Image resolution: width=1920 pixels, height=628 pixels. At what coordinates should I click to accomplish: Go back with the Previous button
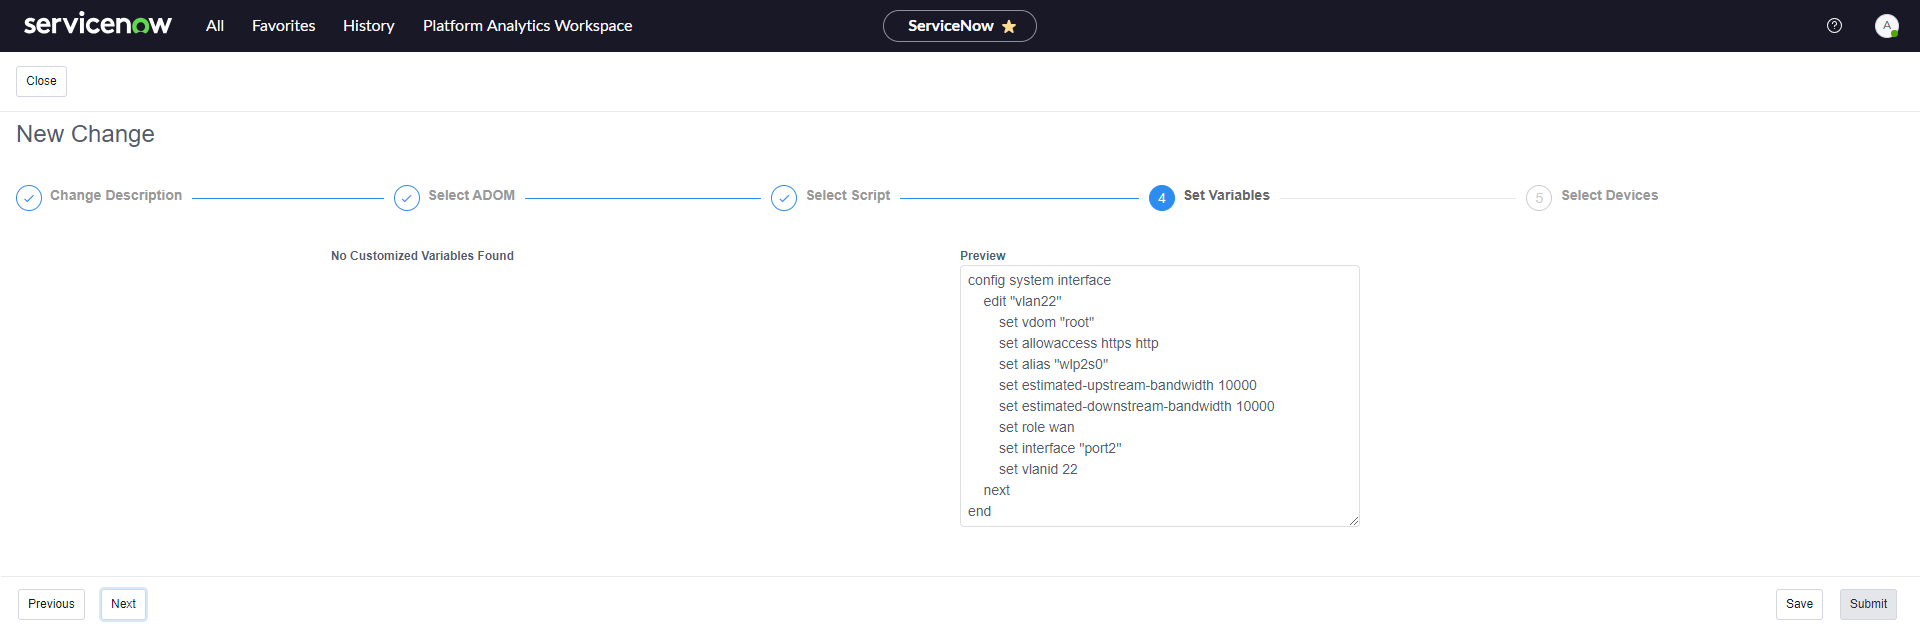tap(51, 604)
